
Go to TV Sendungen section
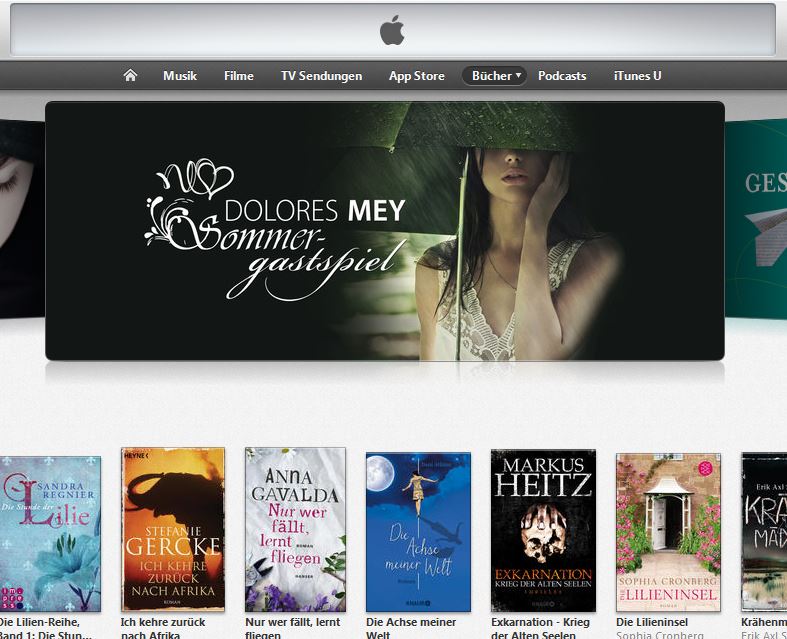pos(321,76)
